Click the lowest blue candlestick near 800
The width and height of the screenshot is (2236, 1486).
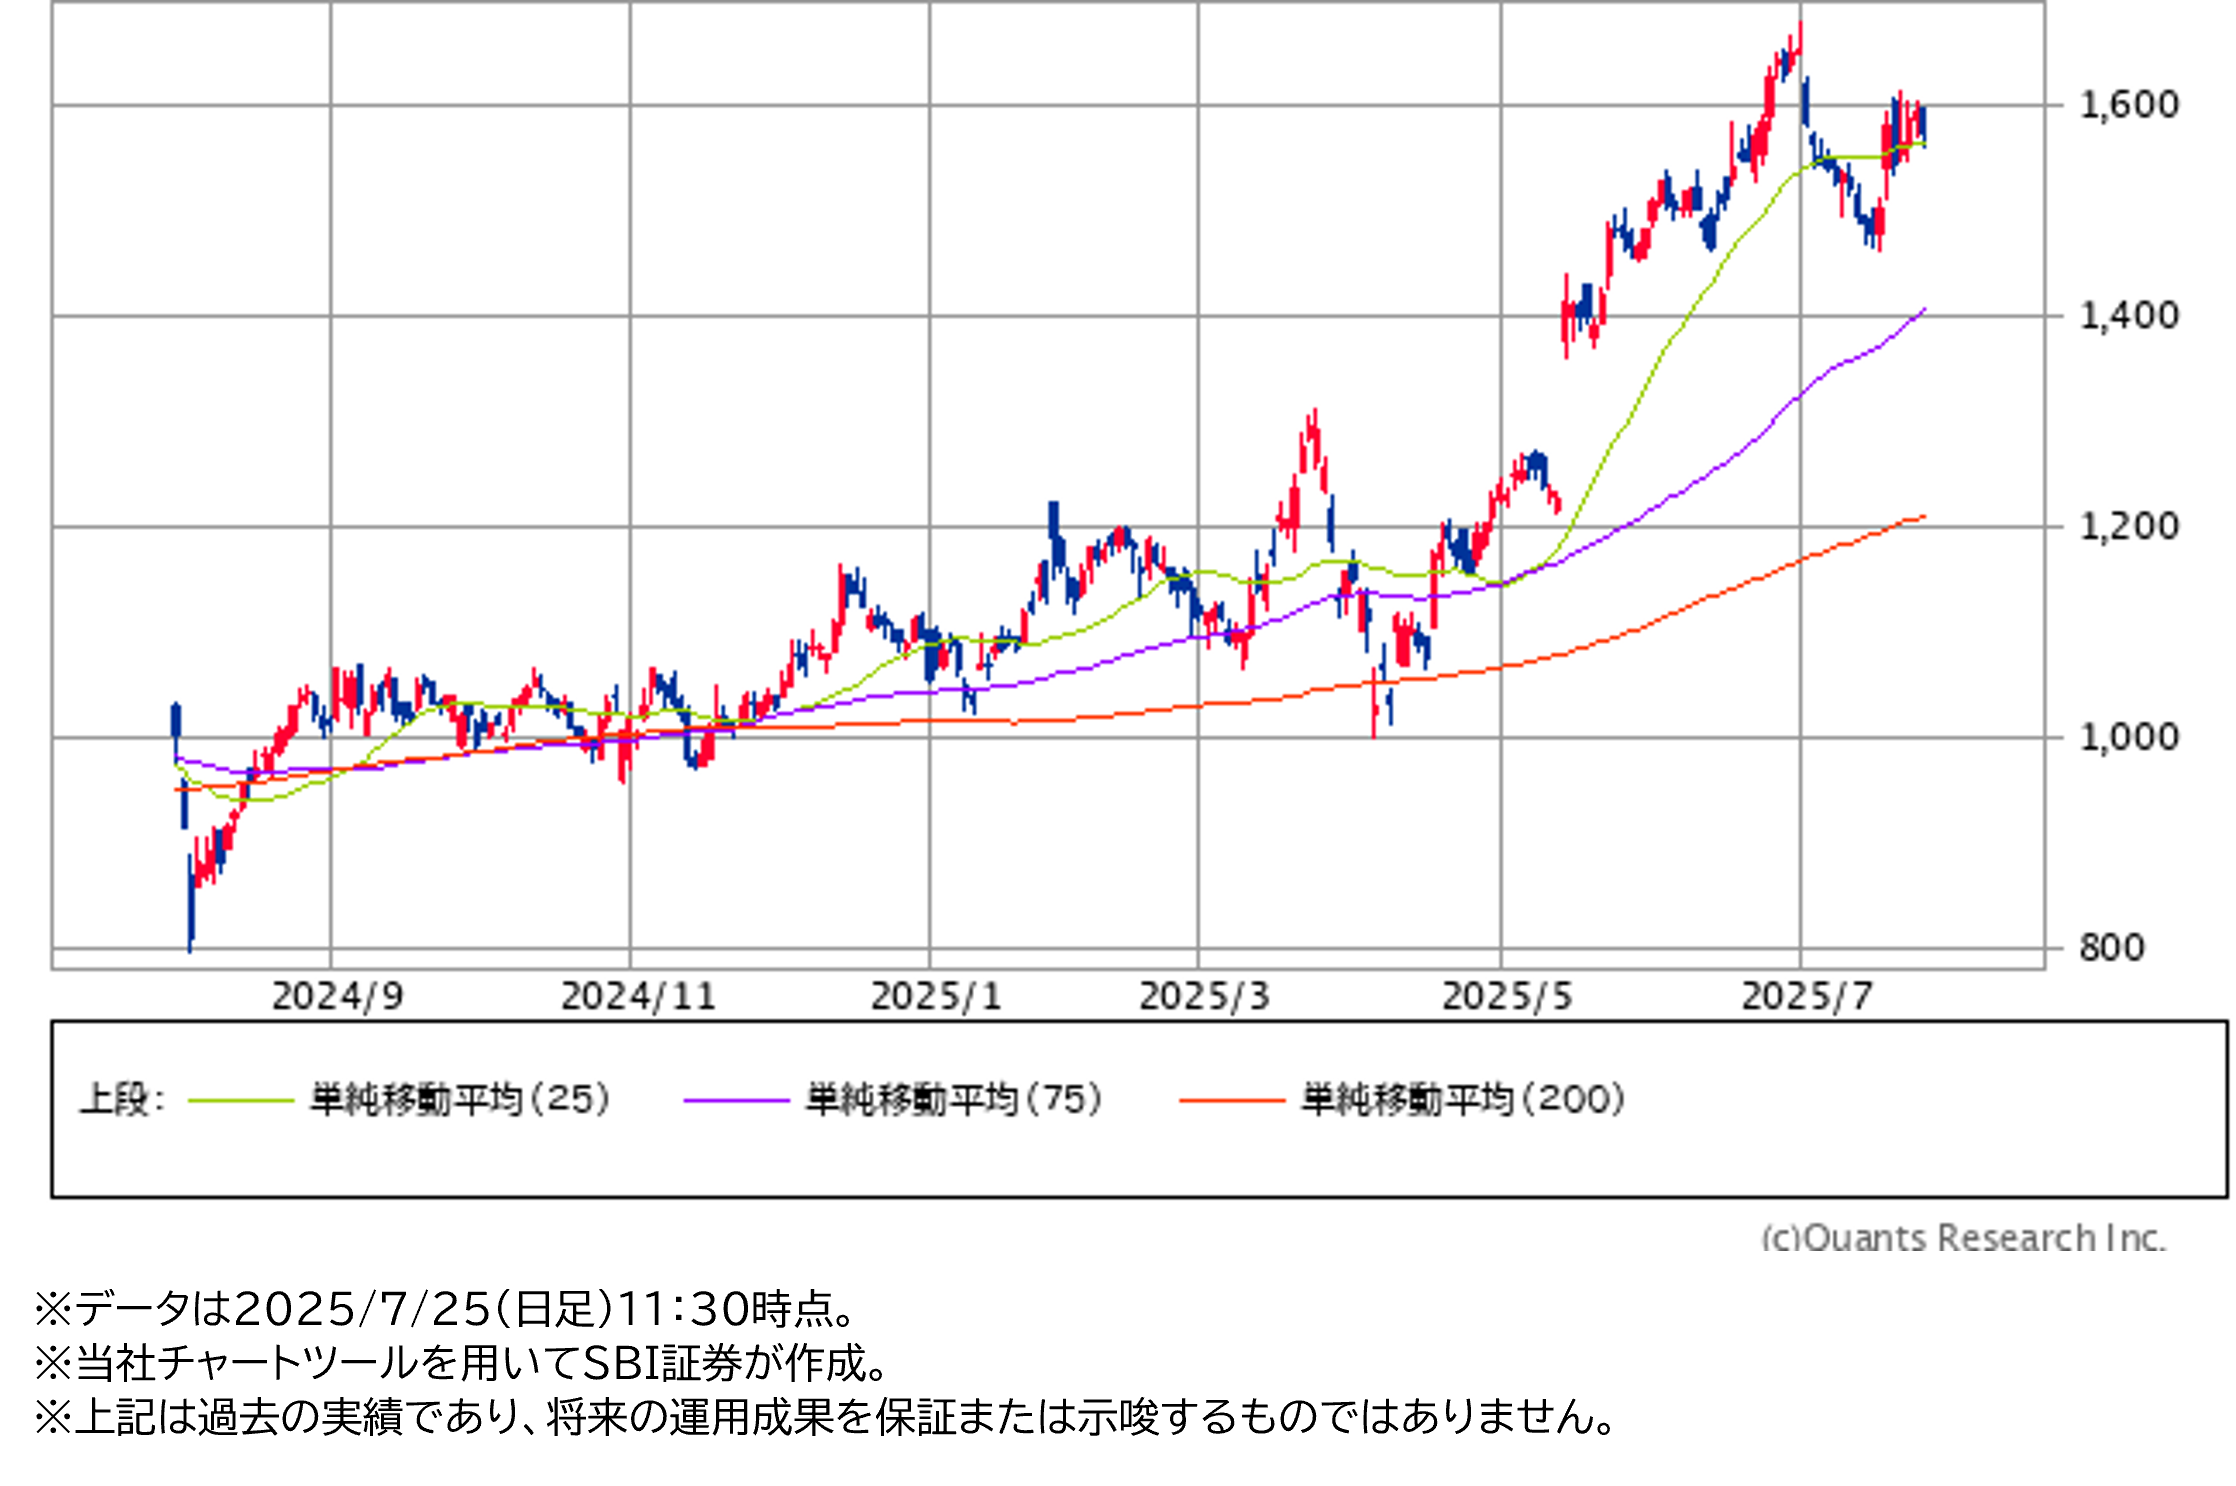pyautogui.click(x=190, y=905)
